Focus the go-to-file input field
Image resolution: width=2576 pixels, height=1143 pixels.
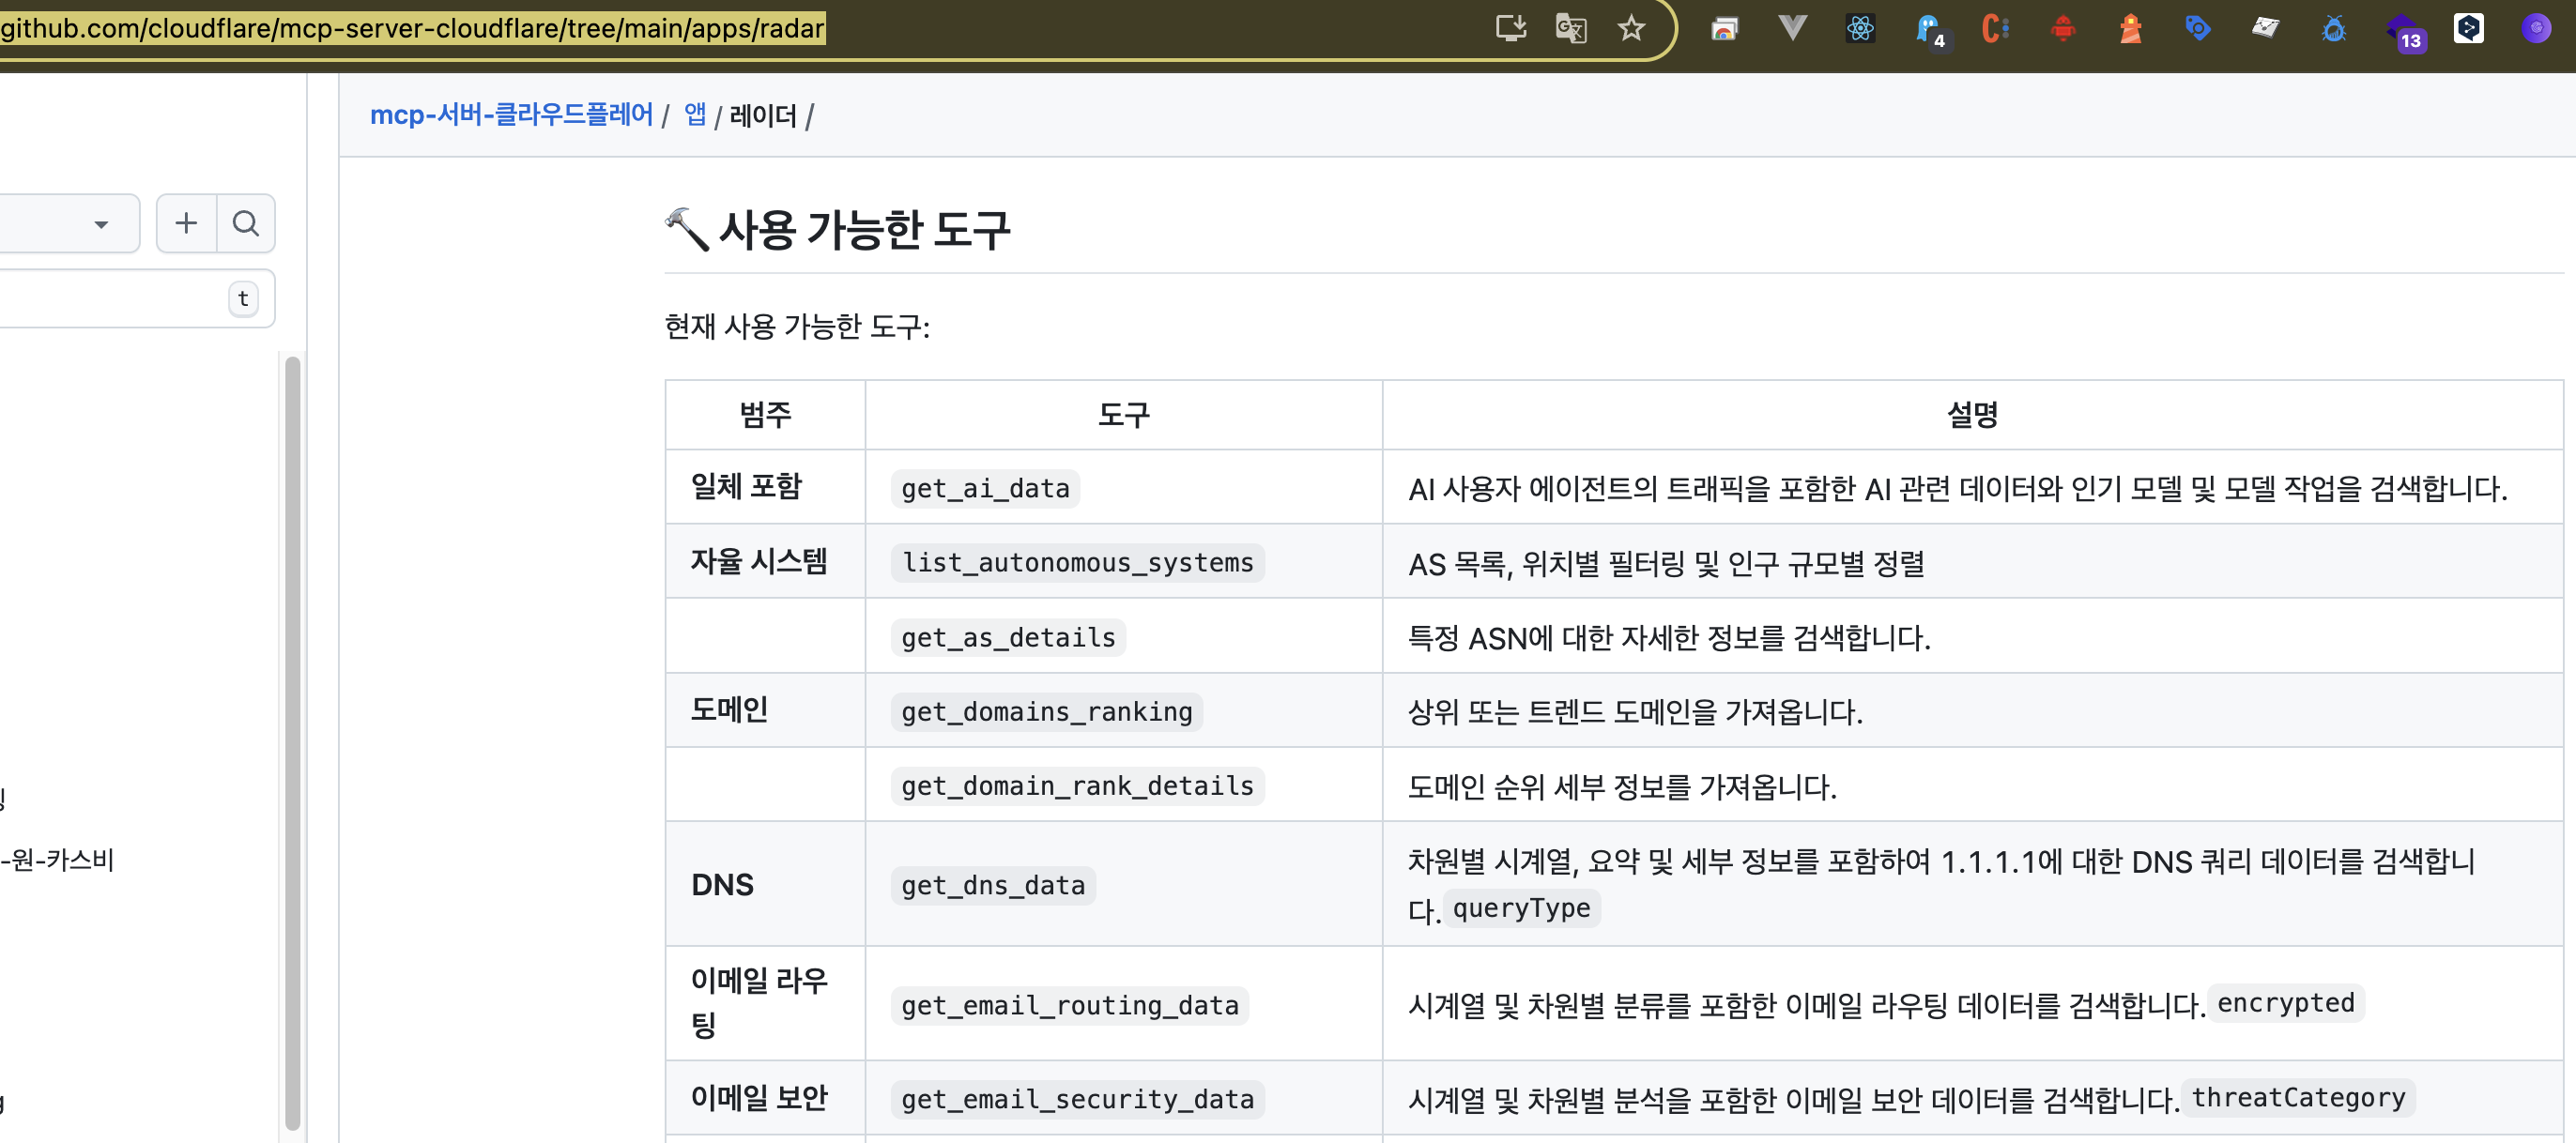(x=110, y=298)
